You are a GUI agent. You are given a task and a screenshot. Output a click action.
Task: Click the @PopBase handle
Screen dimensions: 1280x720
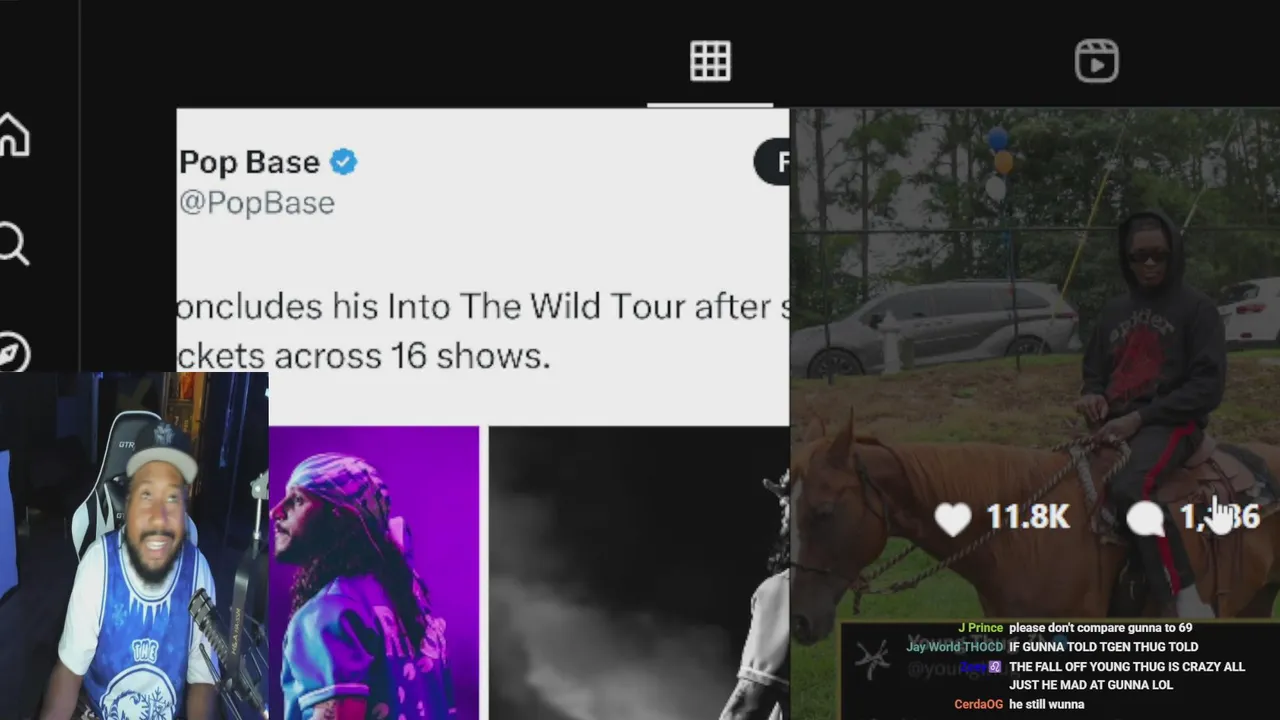click(x=256, y=203)
